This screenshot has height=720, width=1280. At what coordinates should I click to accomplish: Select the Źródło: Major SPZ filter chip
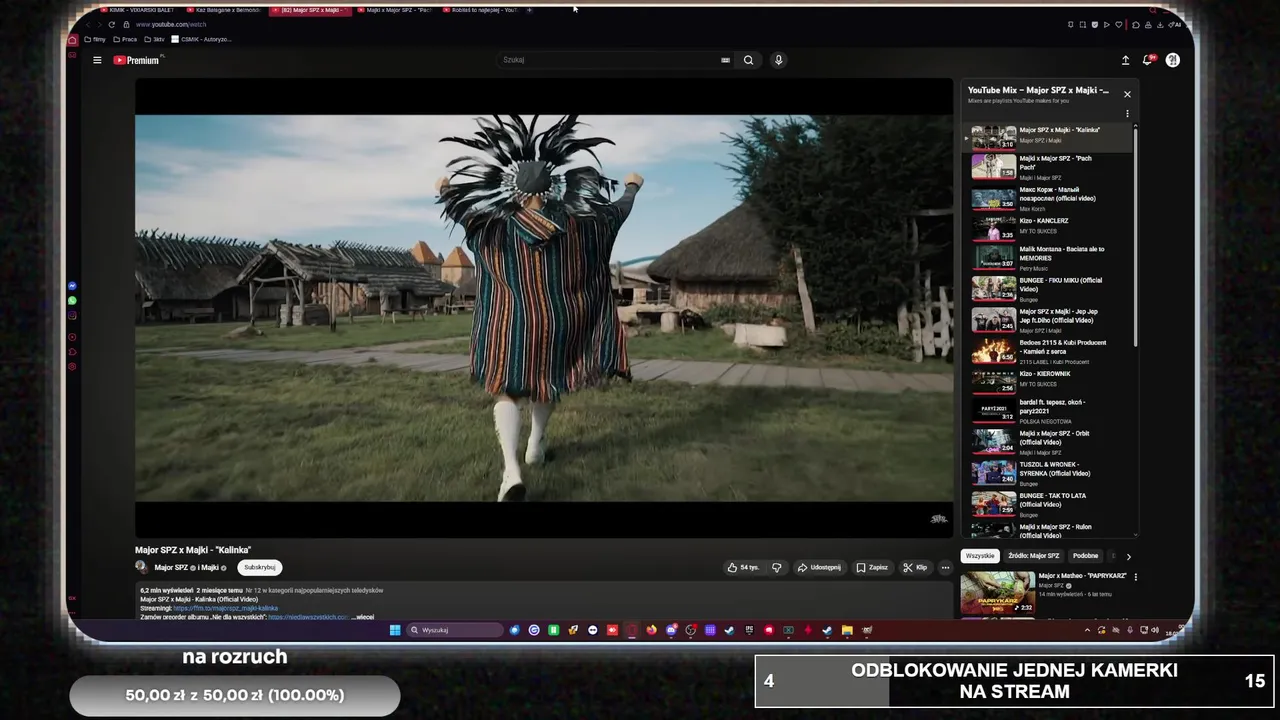coord(1034,556)
